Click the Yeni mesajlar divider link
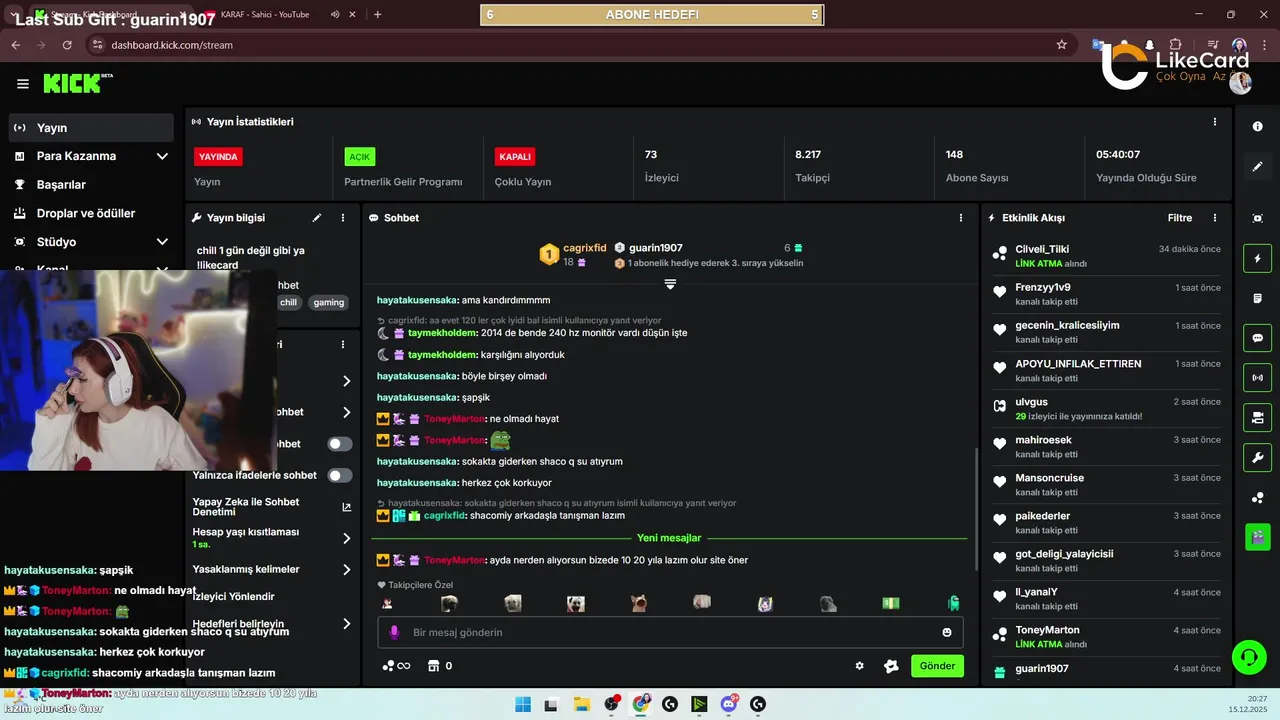 [x=669, y=538]
